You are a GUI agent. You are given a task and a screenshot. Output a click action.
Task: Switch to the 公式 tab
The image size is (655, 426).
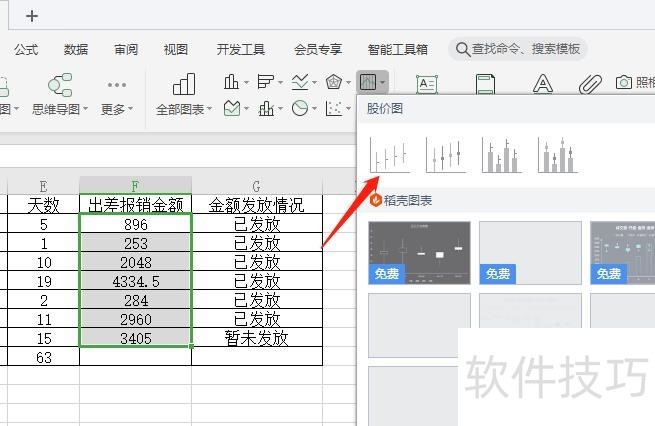point(26,50)
